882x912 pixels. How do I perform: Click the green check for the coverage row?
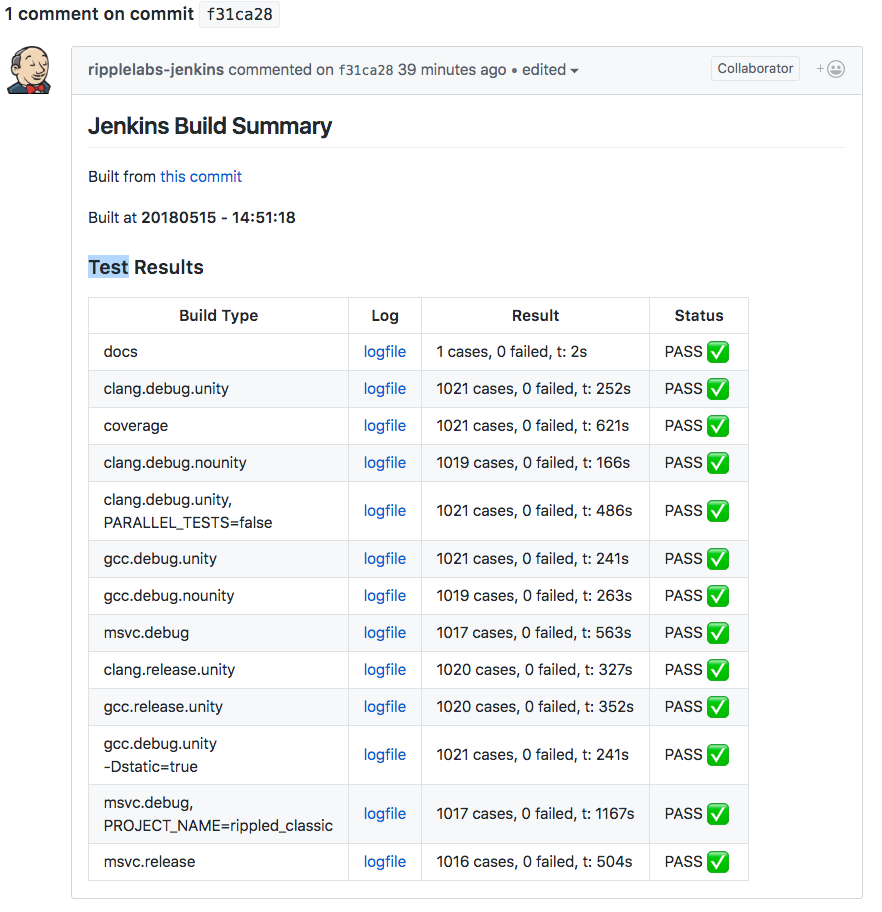(x=718, y=426)
